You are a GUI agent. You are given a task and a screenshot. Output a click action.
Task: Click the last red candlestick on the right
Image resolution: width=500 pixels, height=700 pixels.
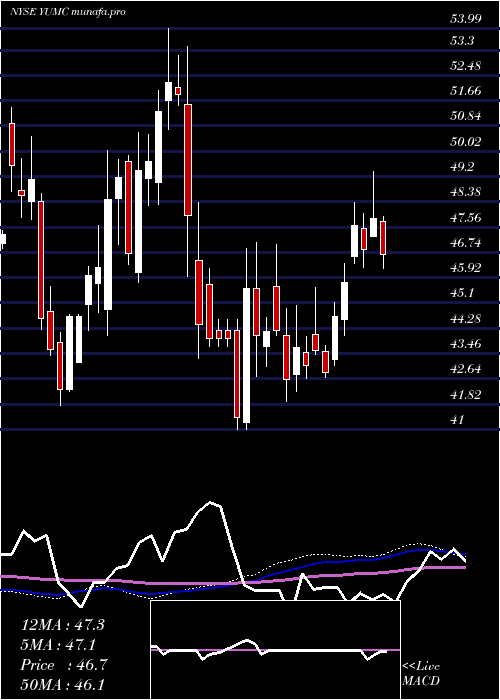383,238
